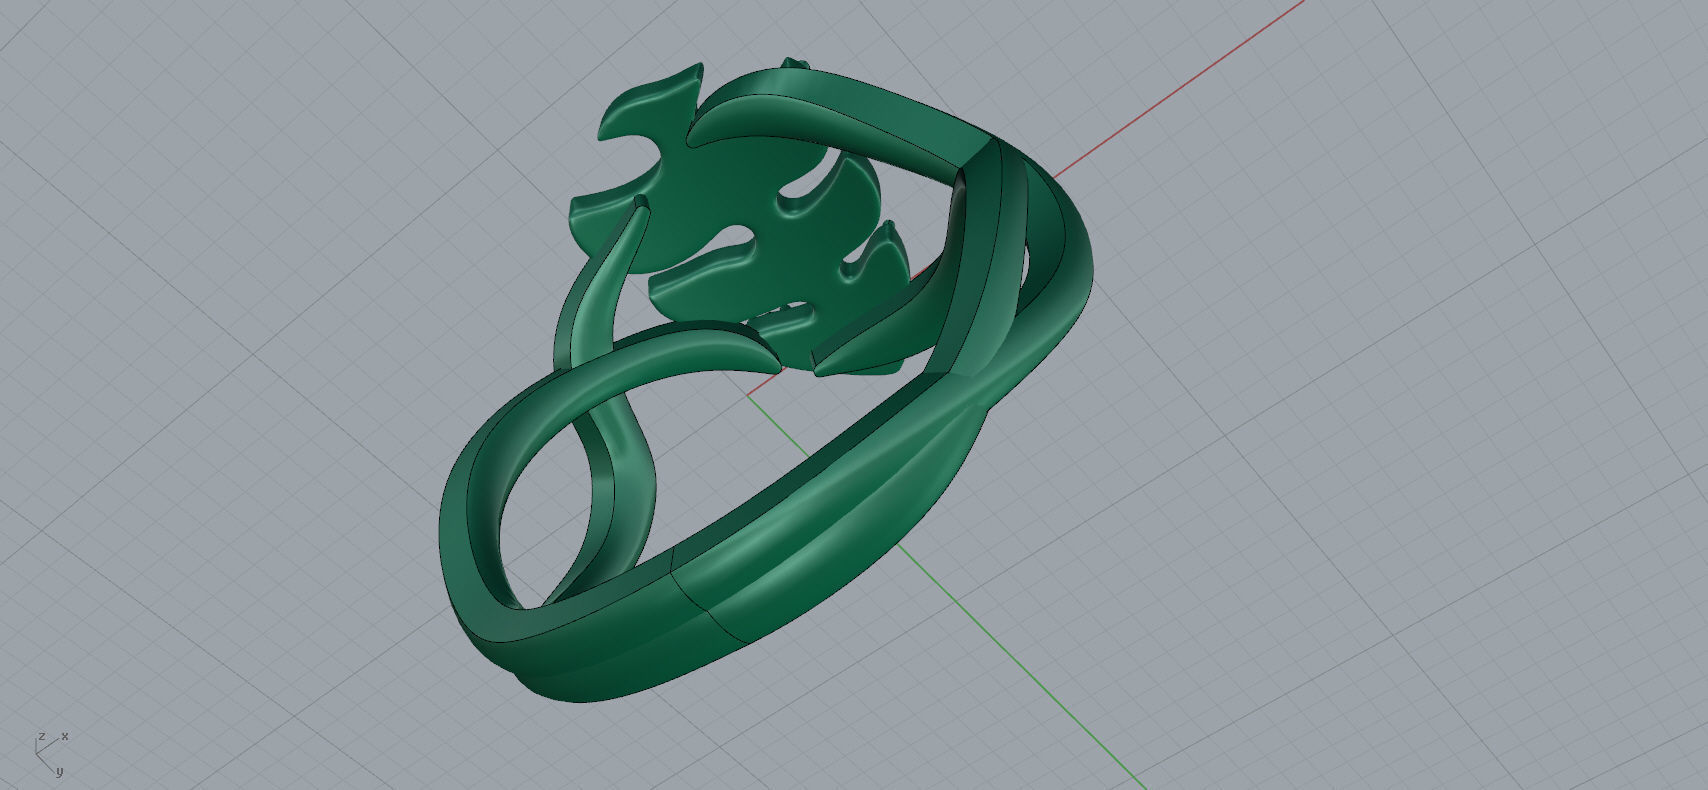Viewport: 1708px width, 790px height.
Task: Click the world axes icon with x, y, z labels
Action: 51,754
